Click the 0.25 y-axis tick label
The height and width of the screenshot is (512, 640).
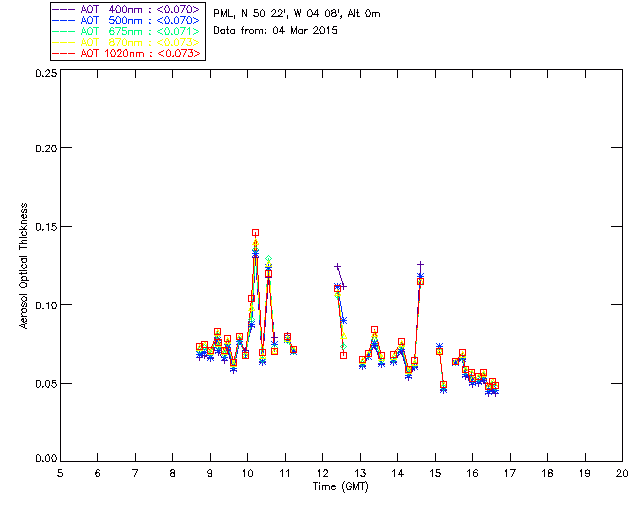coord(44,74)
